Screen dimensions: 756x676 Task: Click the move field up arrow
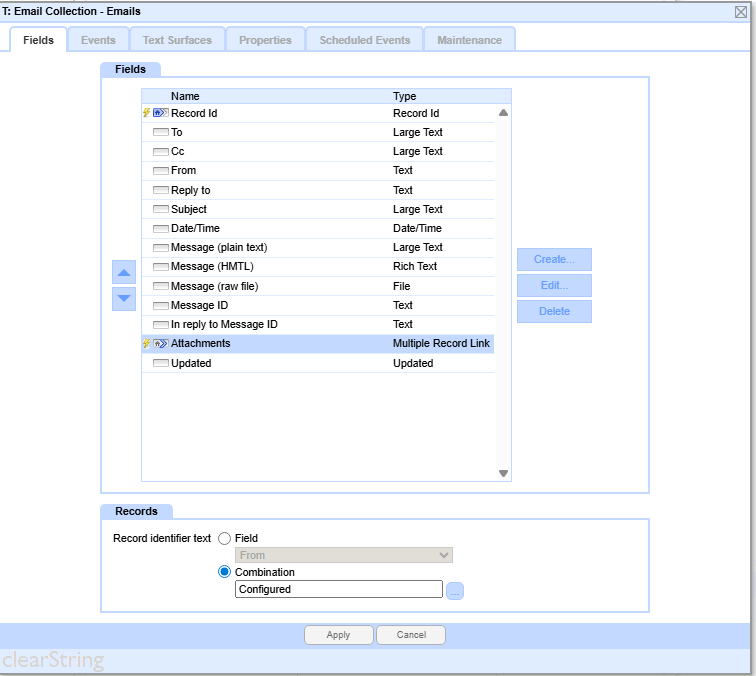click(x=124, y=272)
